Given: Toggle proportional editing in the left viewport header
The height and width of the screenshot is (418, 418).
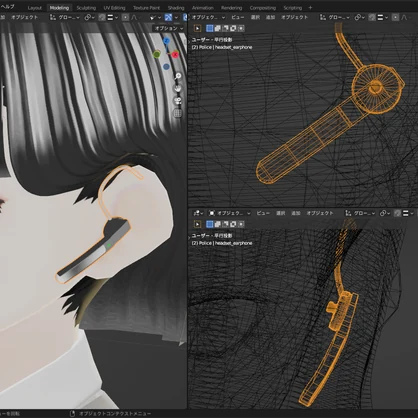Looking at the screenshot, I should point(125,17).
